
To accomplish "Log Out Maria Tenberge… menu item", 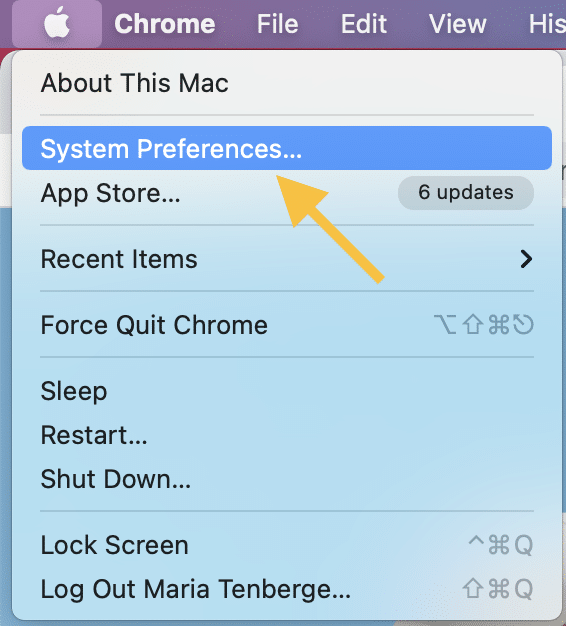I will click(x=287, y=589).
